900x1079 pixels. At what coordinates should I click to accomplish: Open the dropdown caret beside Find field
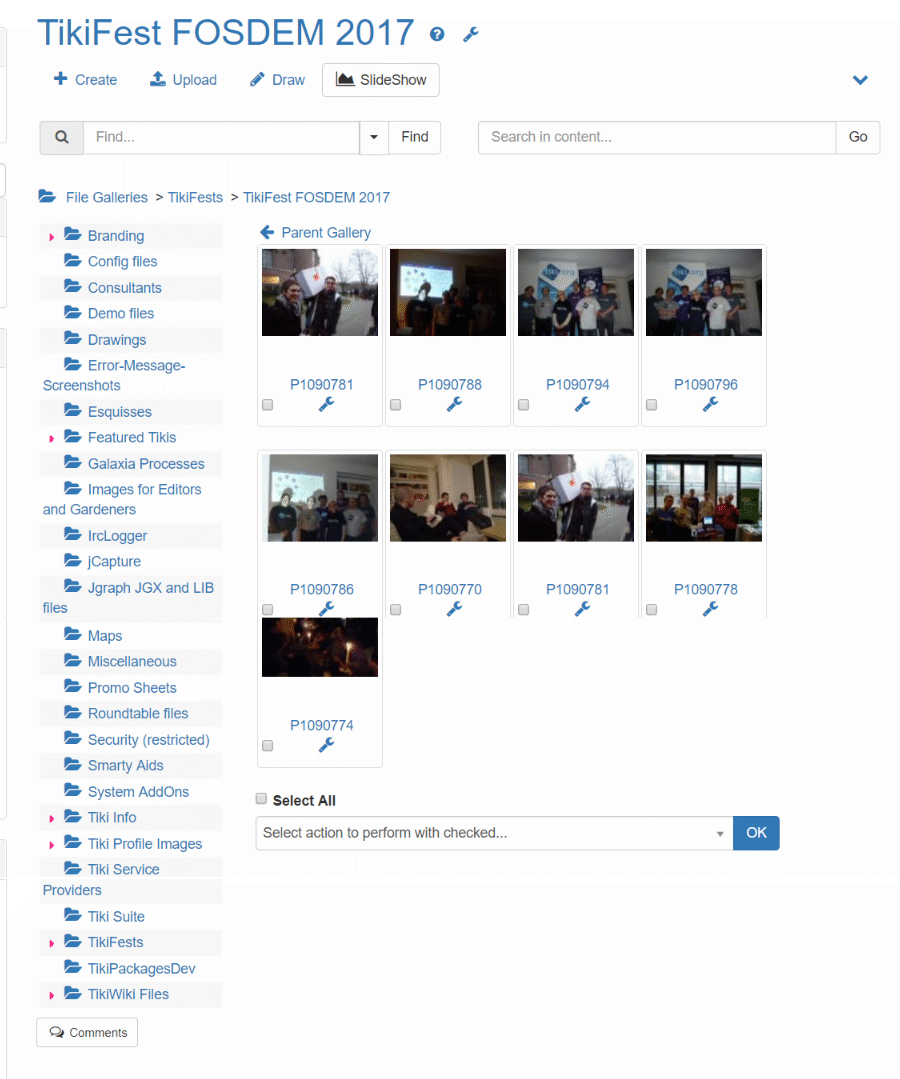[x=374, y=137]
